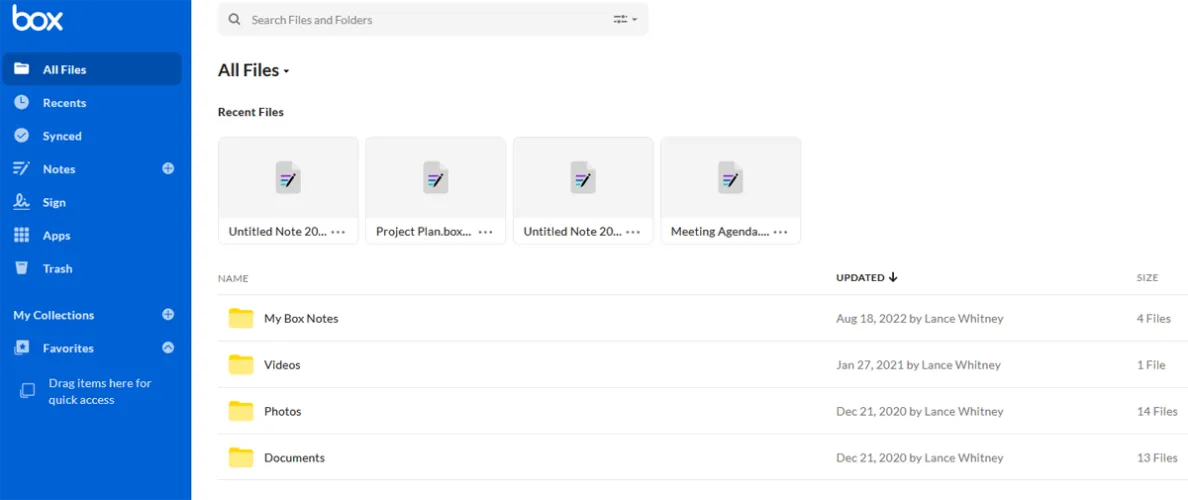Add a new note with plus icon

click(x=168, y=169)
